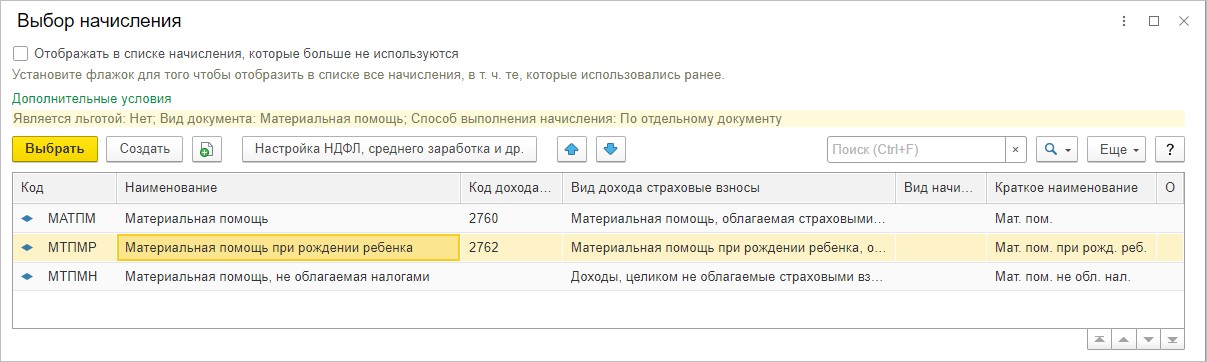The height and width of the screenshot is (362, 1207).
Task: Move selected item down with blue arrow
Action: [611, 149]
